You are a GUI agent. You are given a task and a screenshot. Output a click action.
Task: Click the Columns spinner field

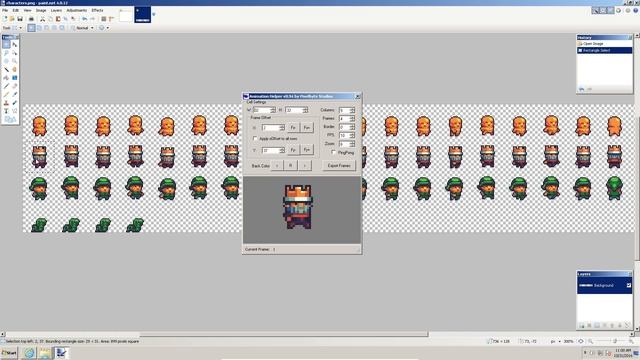point(347,110)
